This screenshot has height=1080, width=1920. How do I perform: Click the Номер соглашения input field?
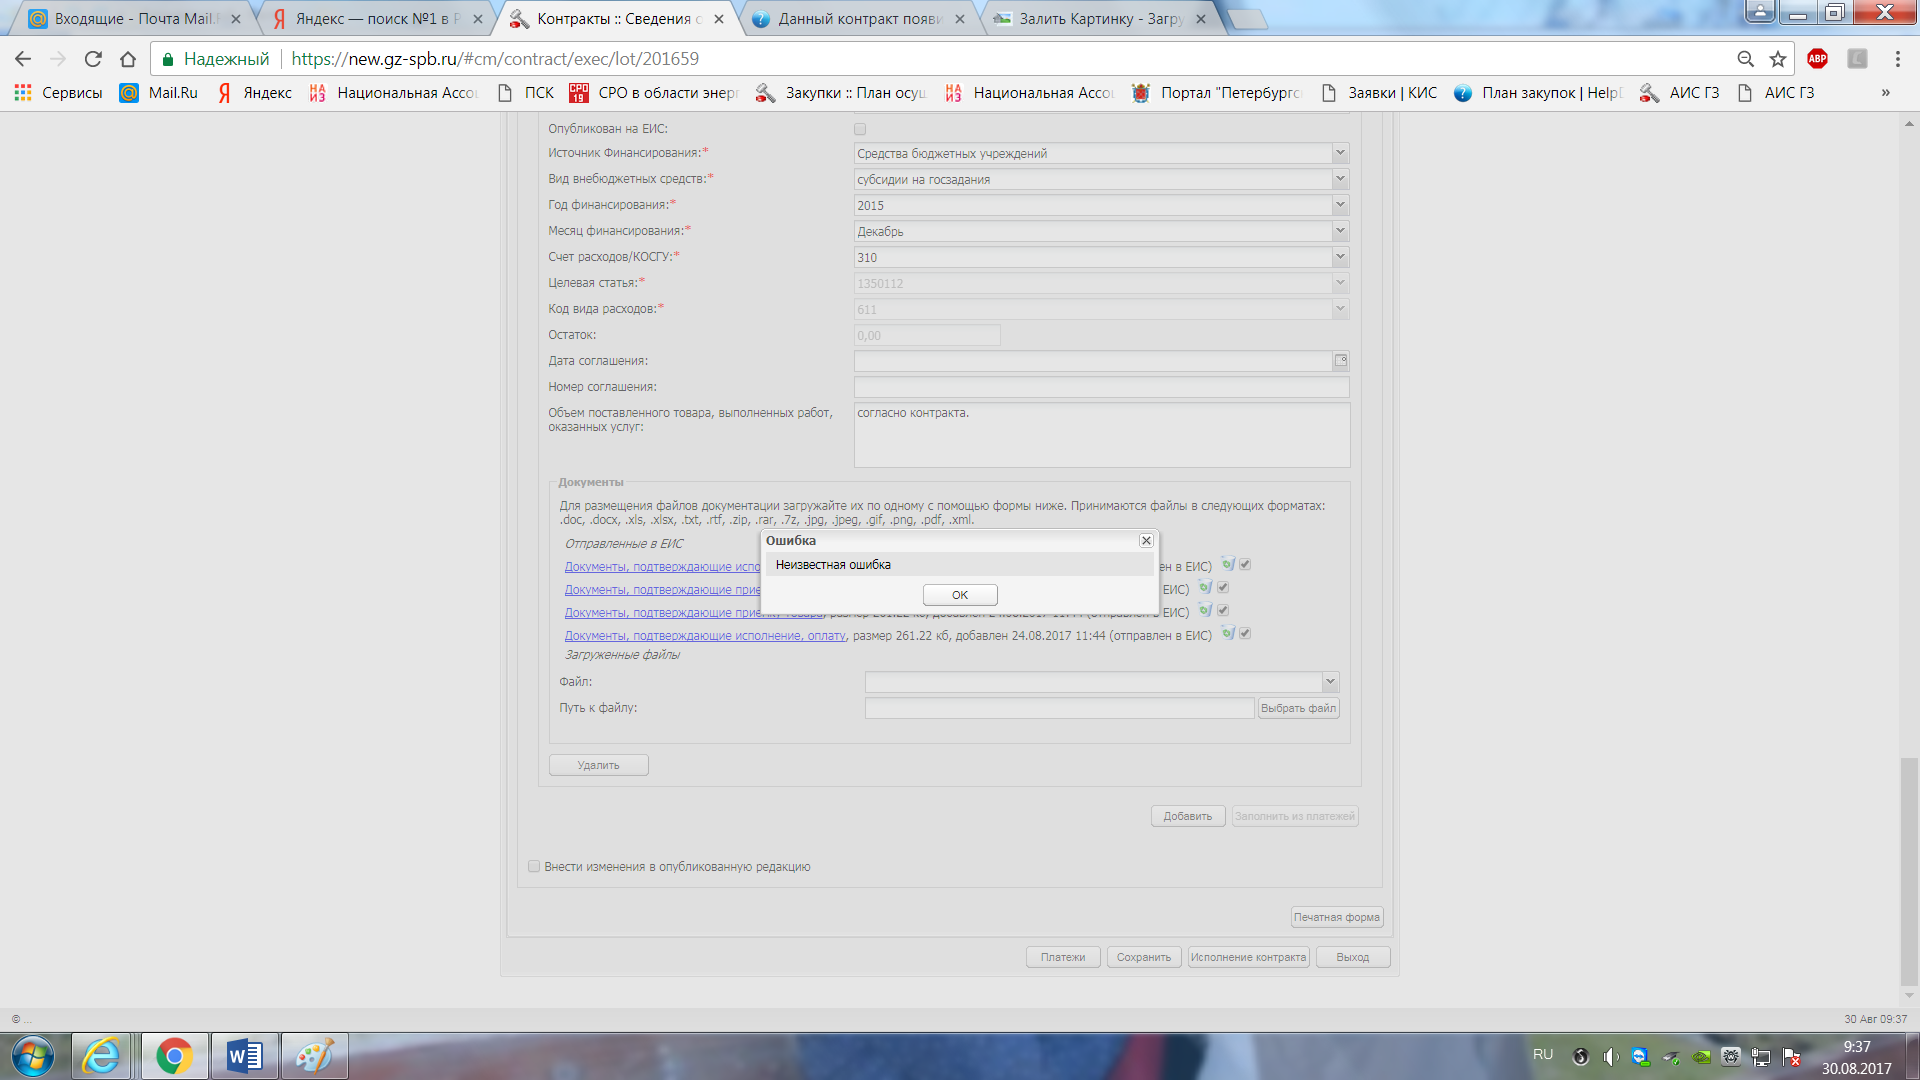[x=1101, y=387]
